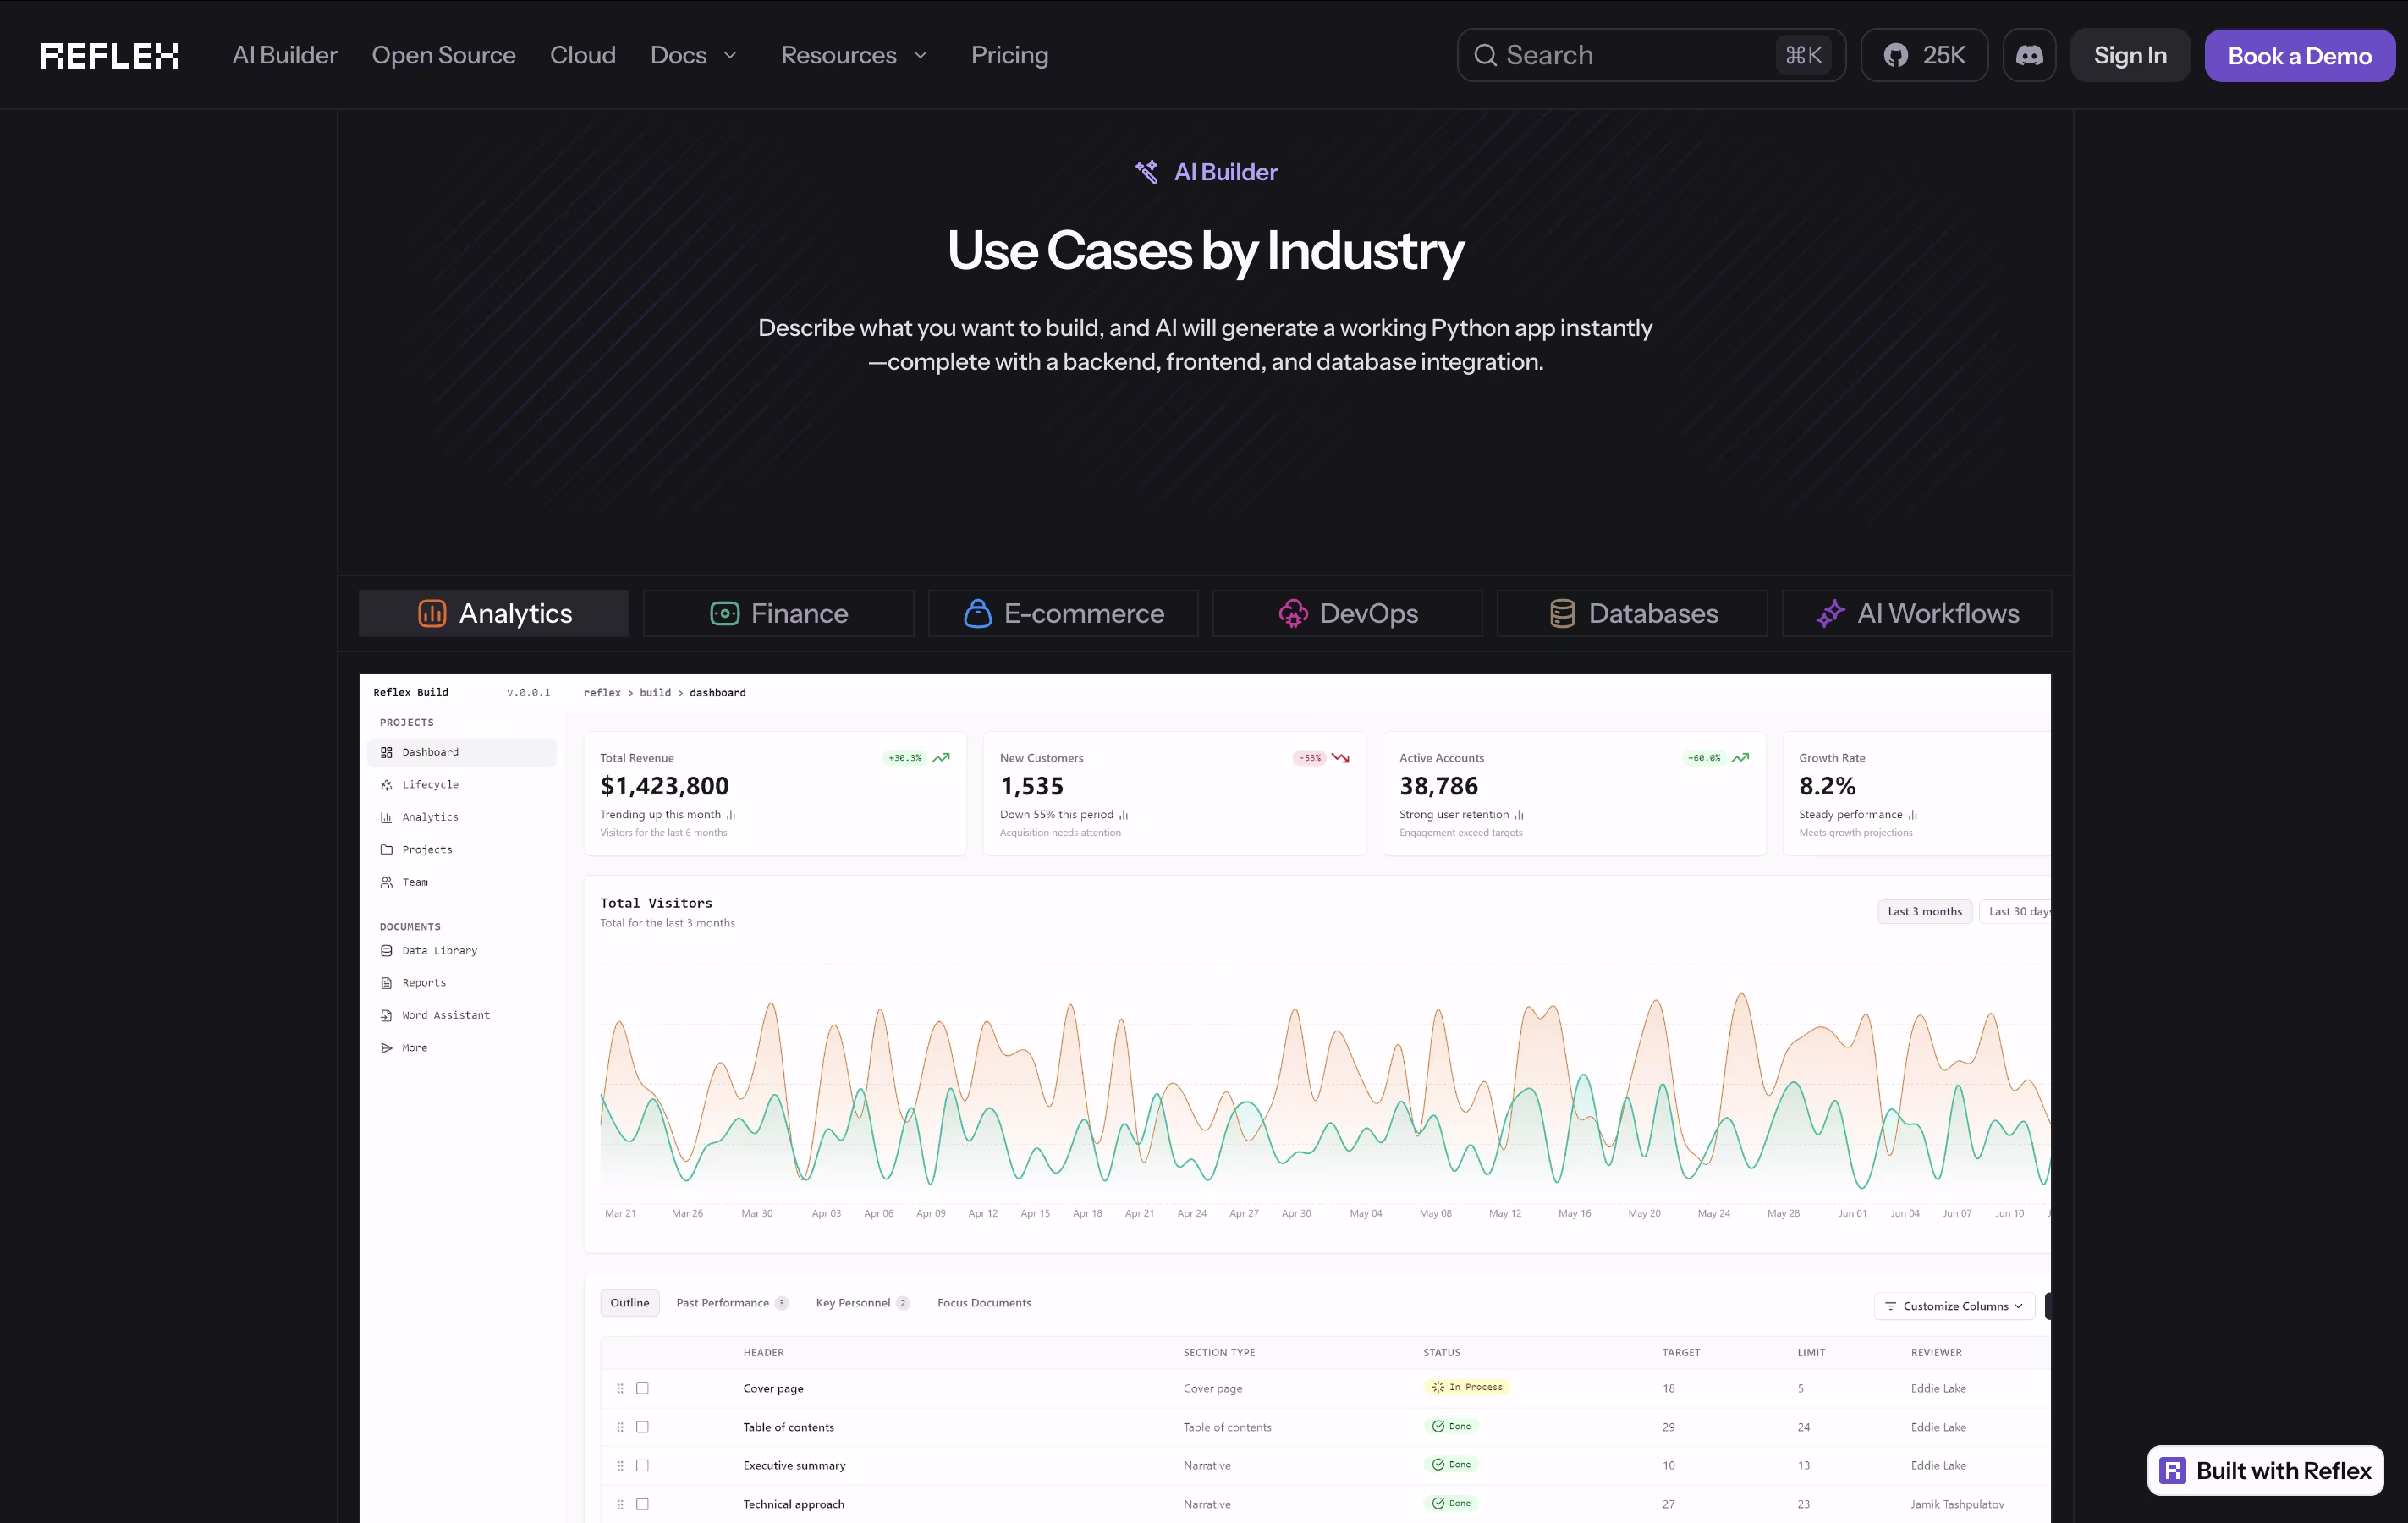Click the Dashboard grid icon in sidebar
The height and width of the screenshot is (1523, 2408).
click(386, 752)
